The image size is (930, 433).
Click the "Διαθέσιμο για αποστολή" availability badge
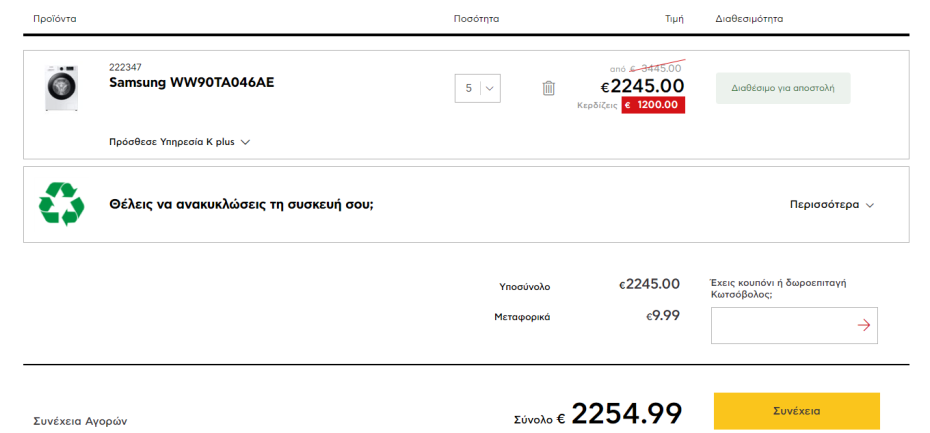pos(782,88)
